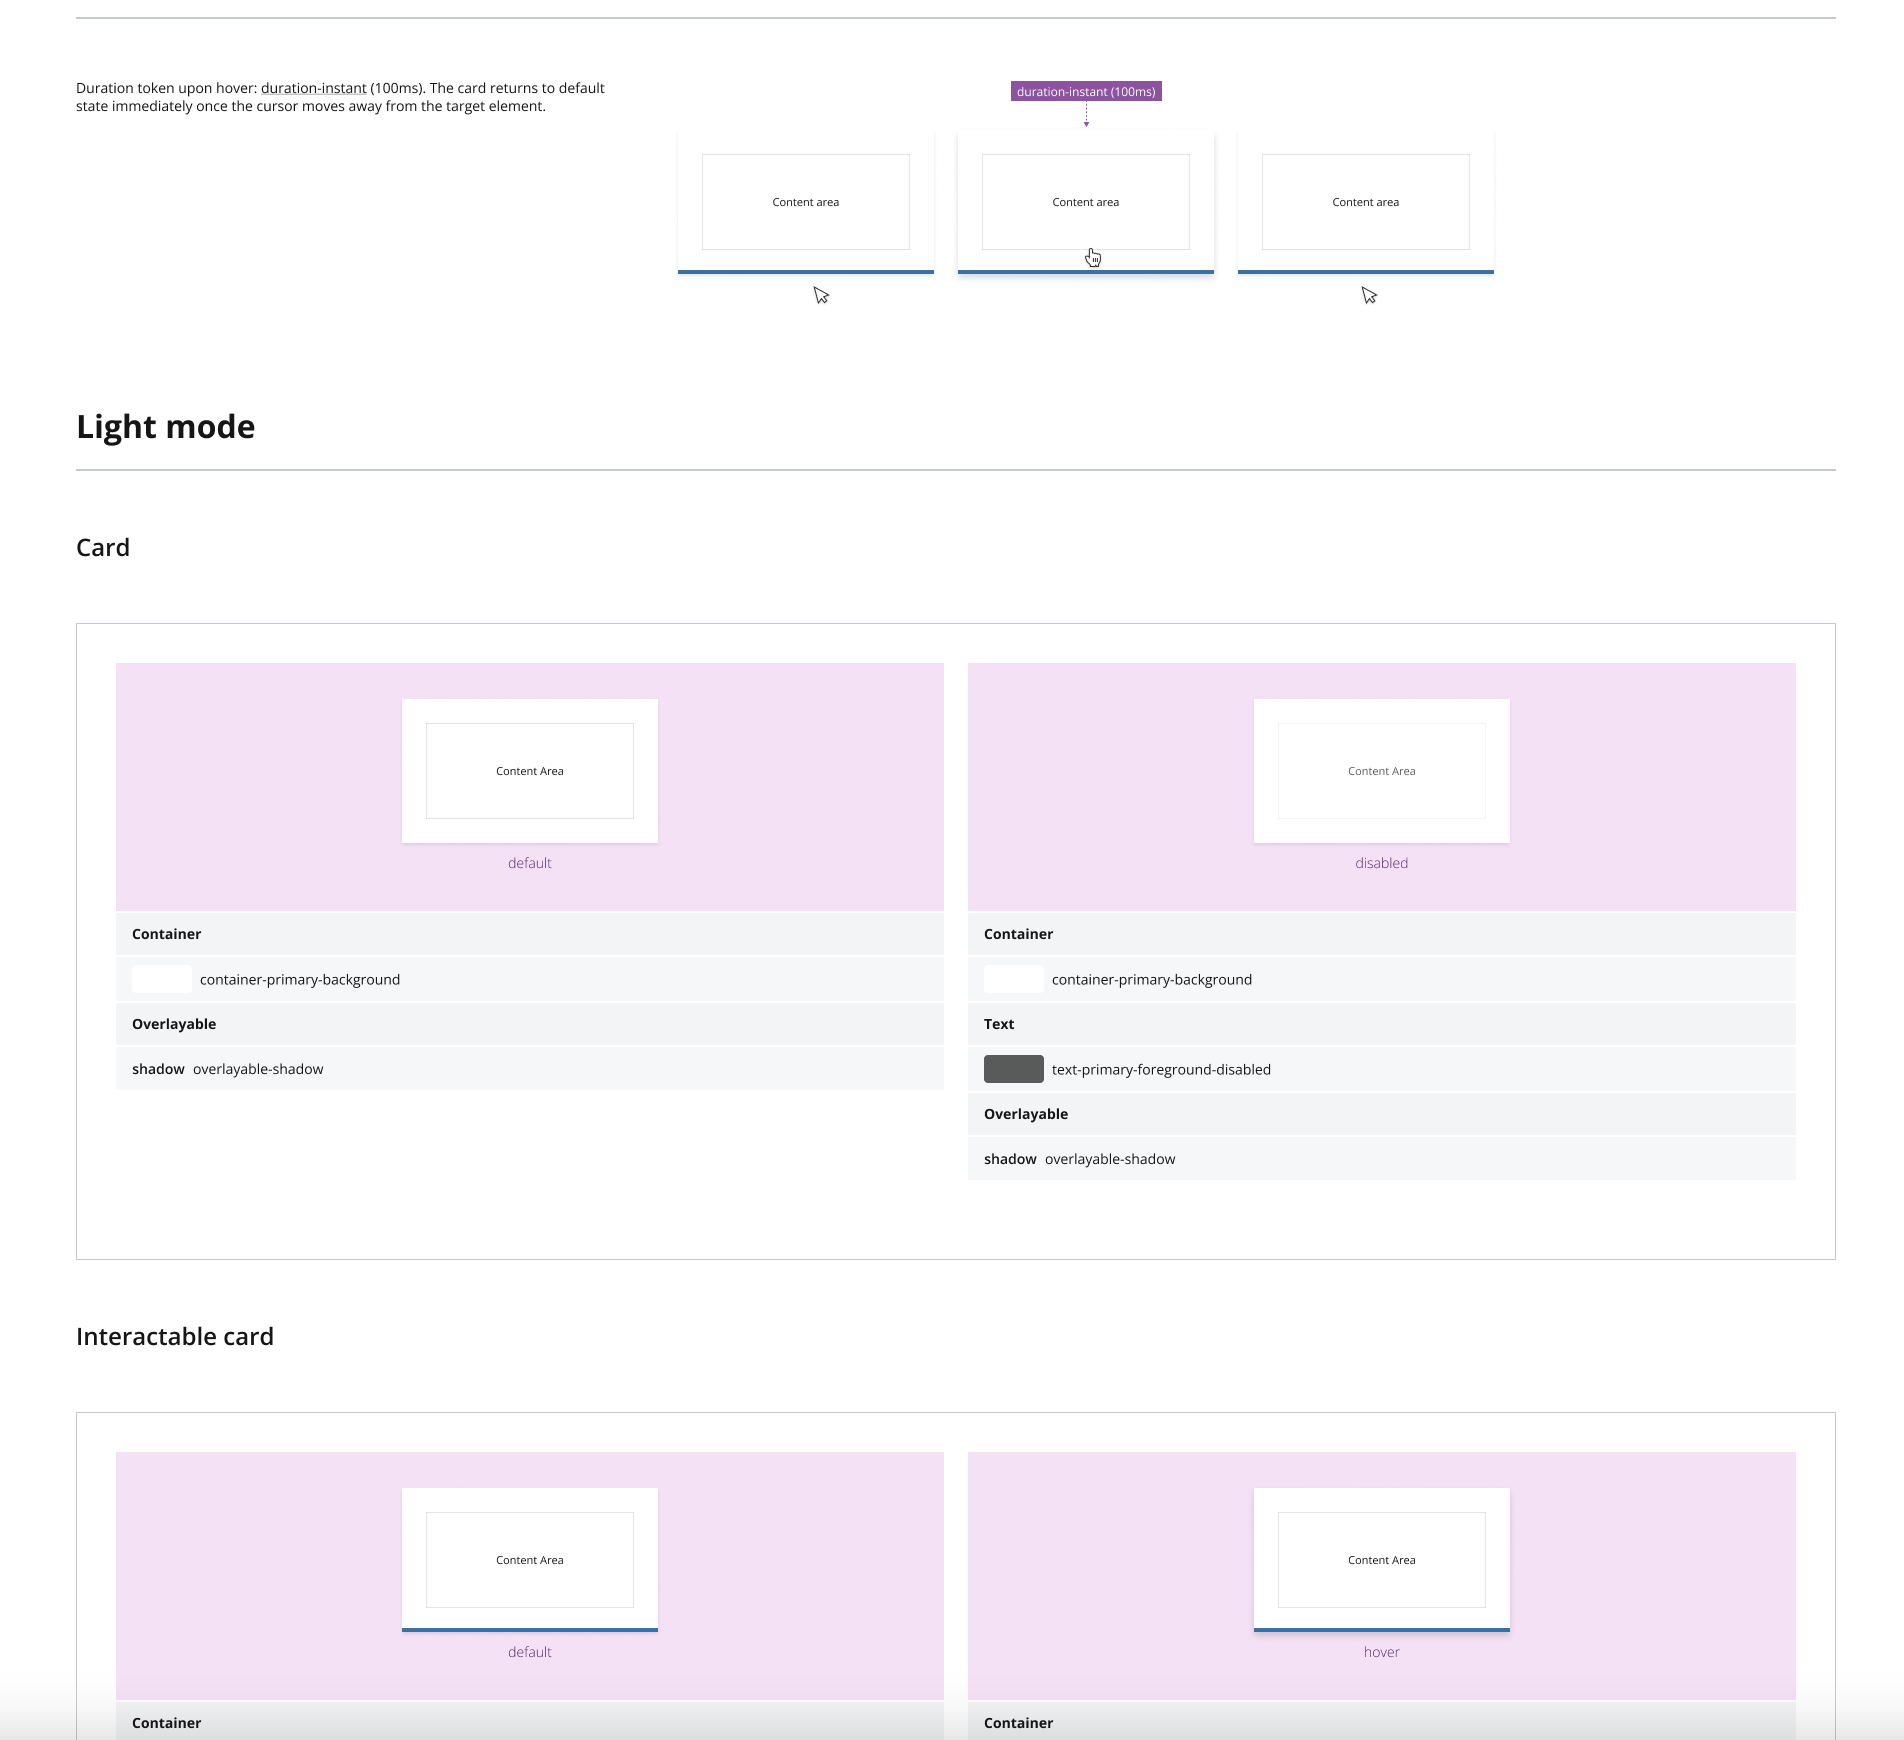Click the hand pointer cursor icon
Viewport: 1904px width, 1740px height.
click(1092, 257)
